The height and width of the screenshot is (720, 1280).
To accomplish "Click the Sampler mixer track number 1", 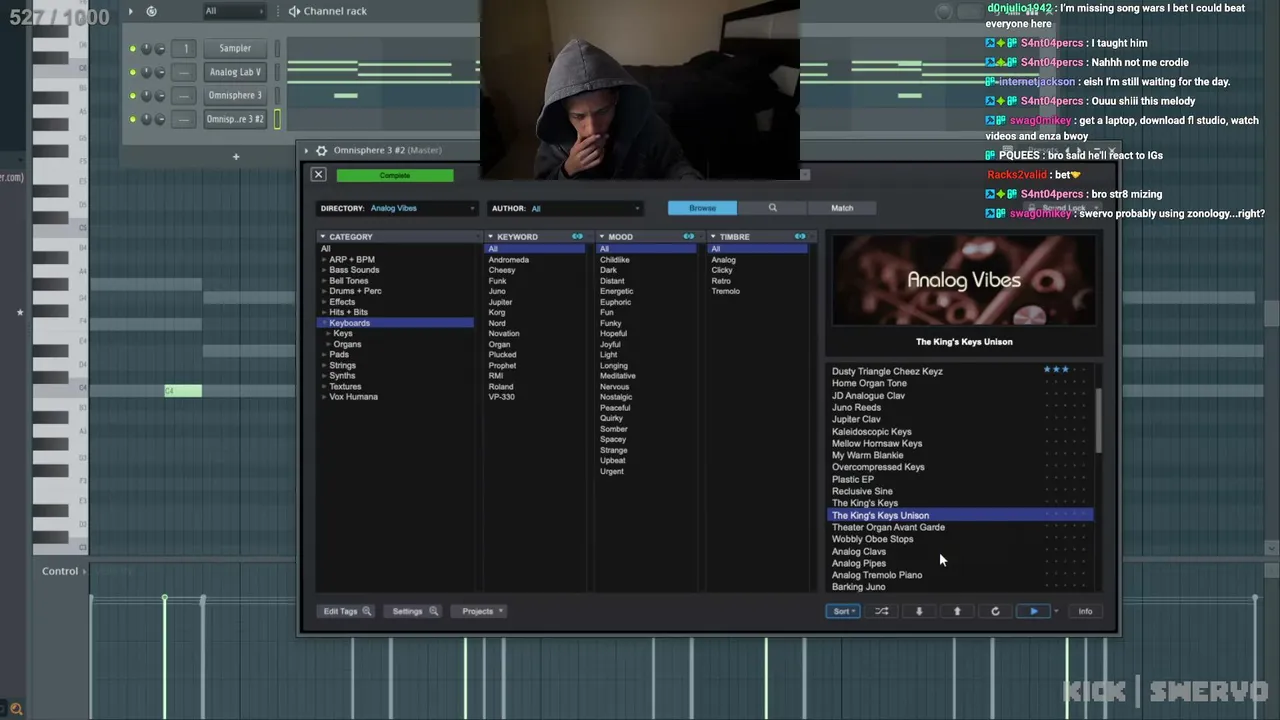I will pos(184,48).
